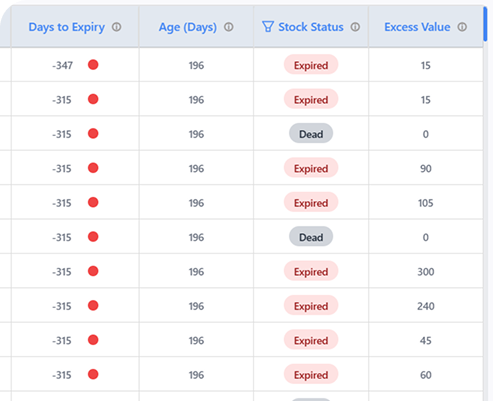Click the Expired badge in the excess 90 row
The height and width of the screenshot is (401, 493).
[311, 168]
